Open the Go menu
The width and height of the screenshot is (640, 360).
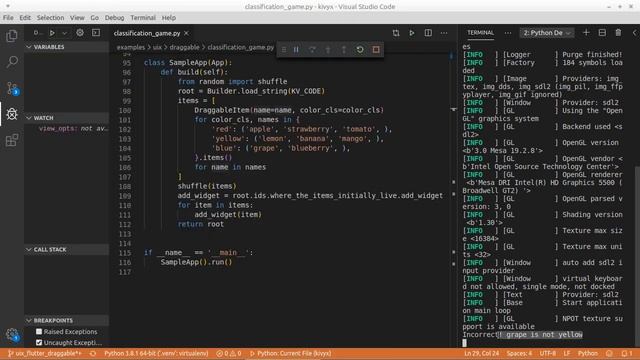94,18
